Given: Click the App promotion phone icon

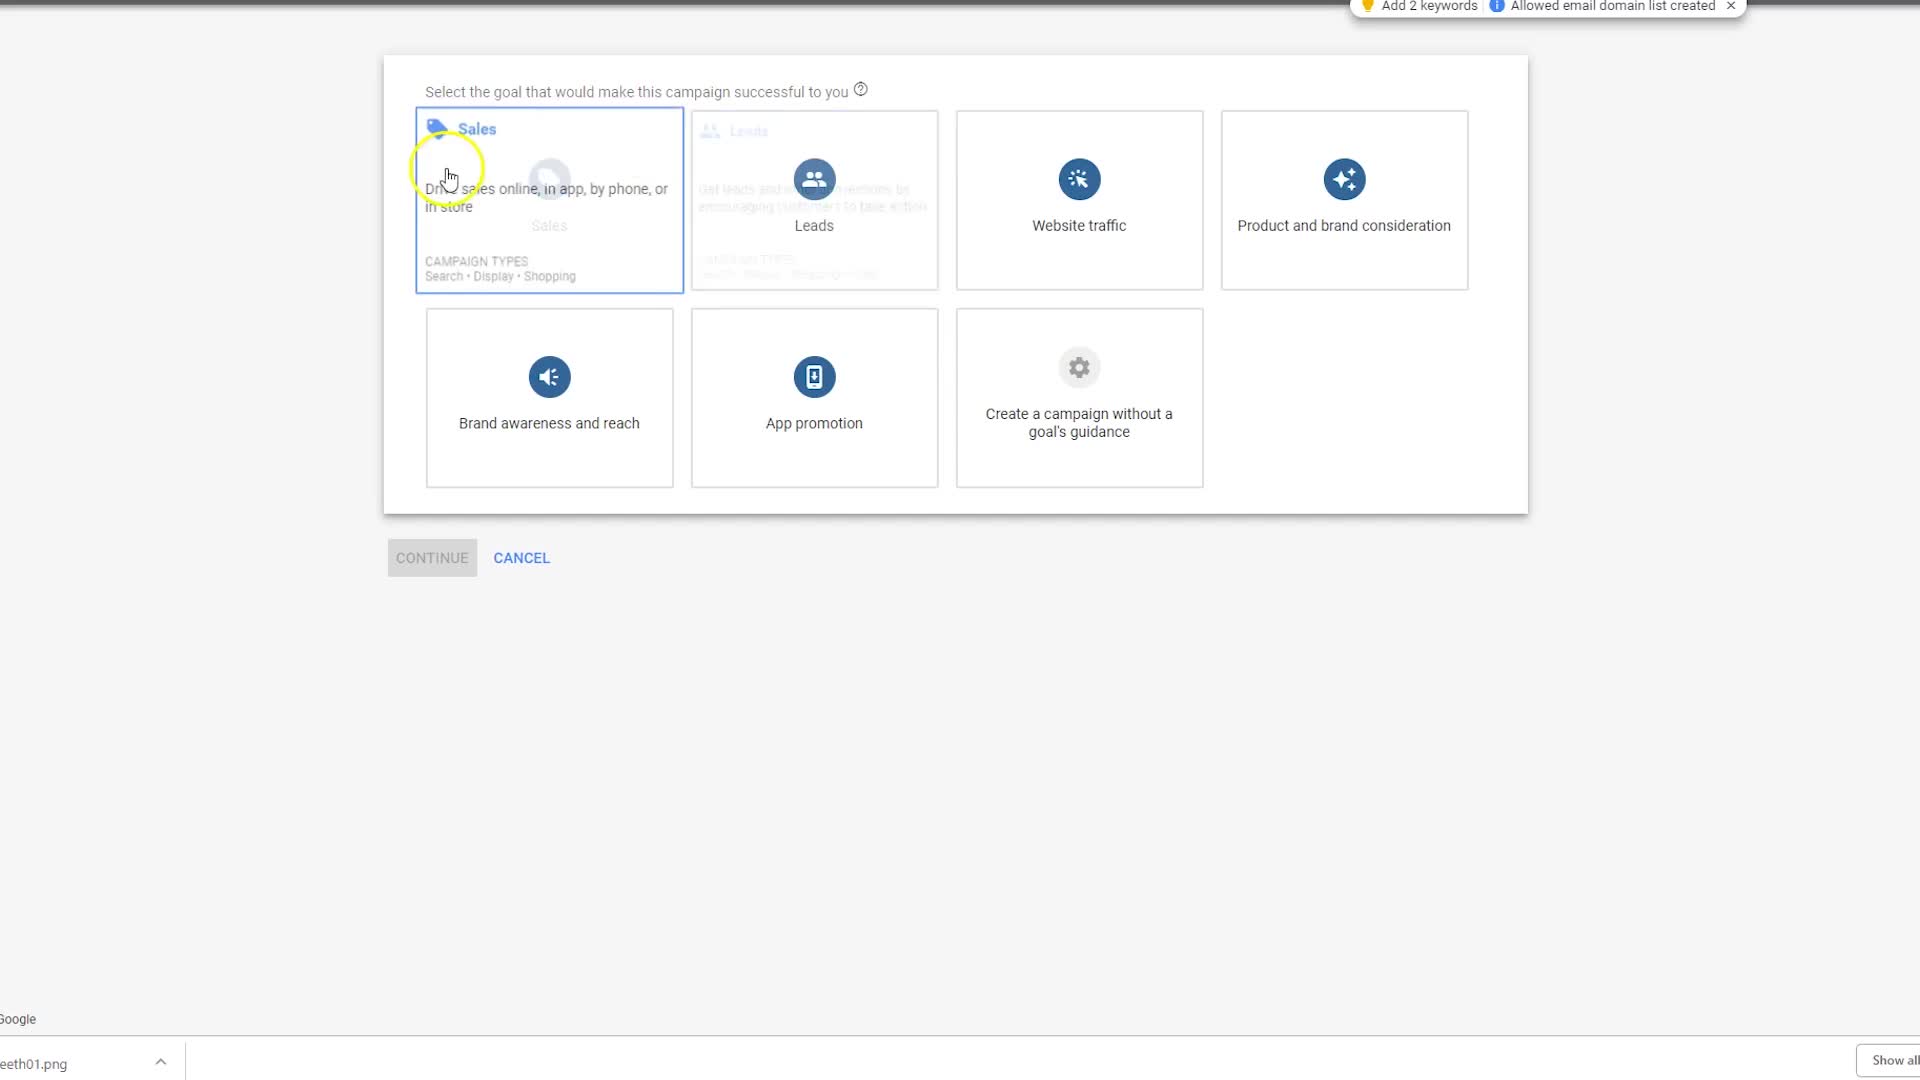Looking at the screenshot, I should (x=814, y=377).
